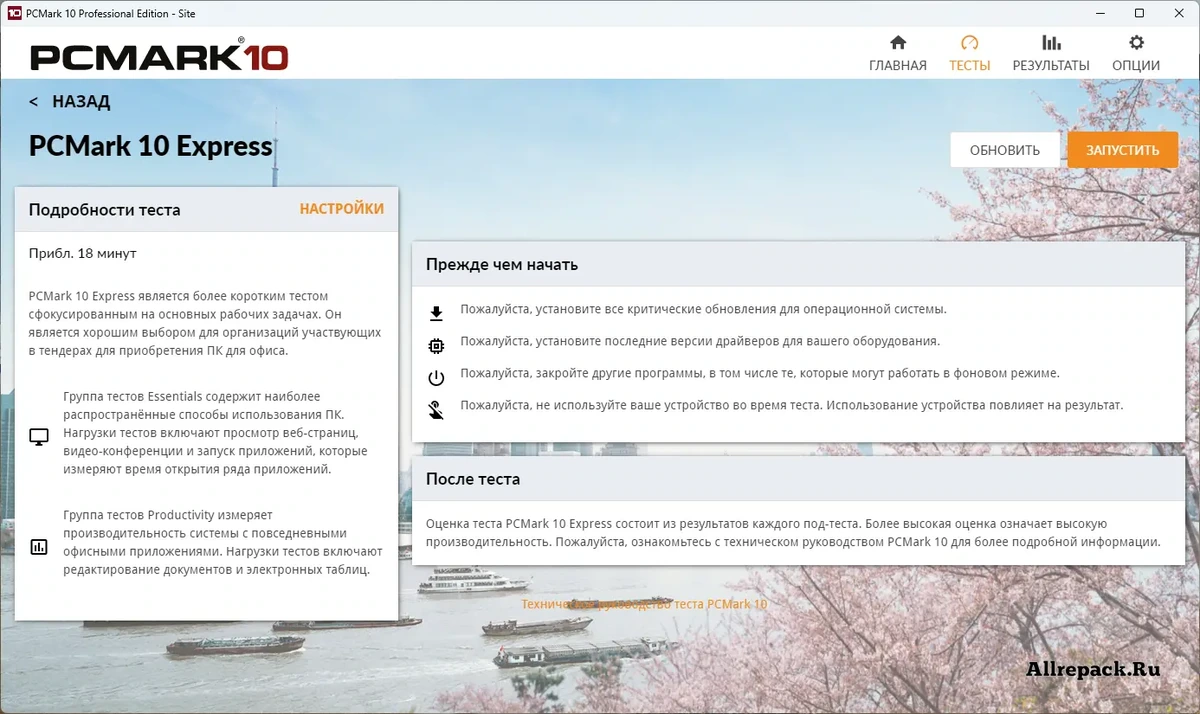Click the PCMARK 10 logo
1200x714 pixels.
(x=159, y=55)
